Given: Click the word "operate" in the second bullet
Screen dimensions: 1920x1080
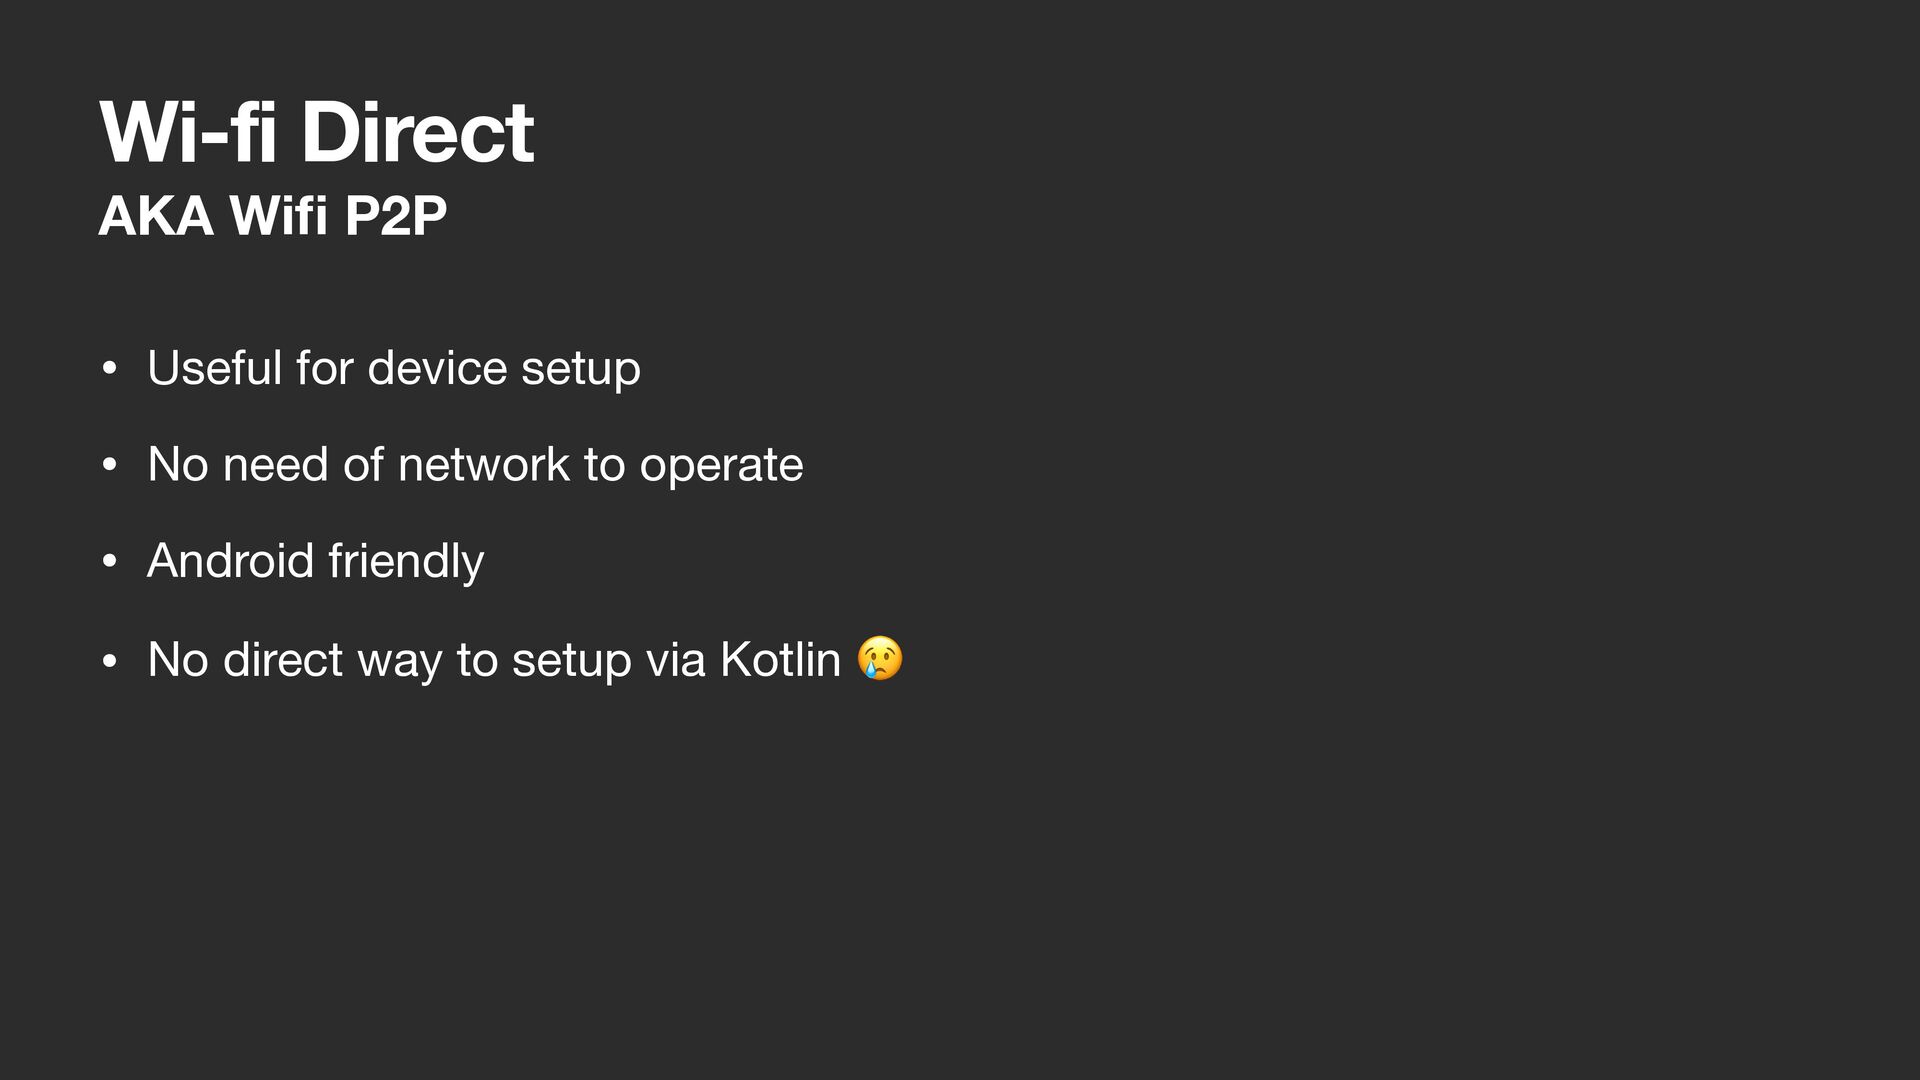Looking at the screenshot, I should point(721,466).
